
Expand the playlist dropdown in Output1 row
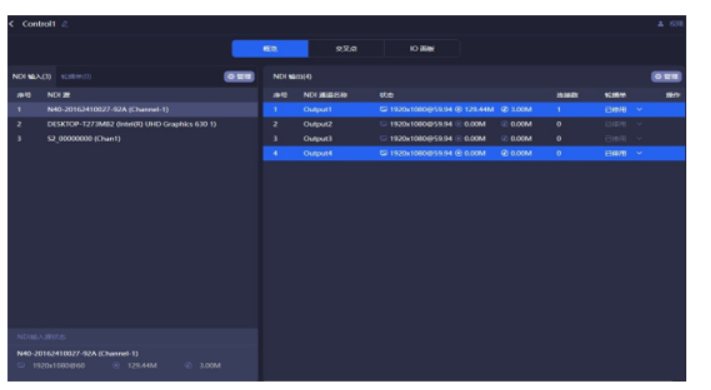pos(639,109)
